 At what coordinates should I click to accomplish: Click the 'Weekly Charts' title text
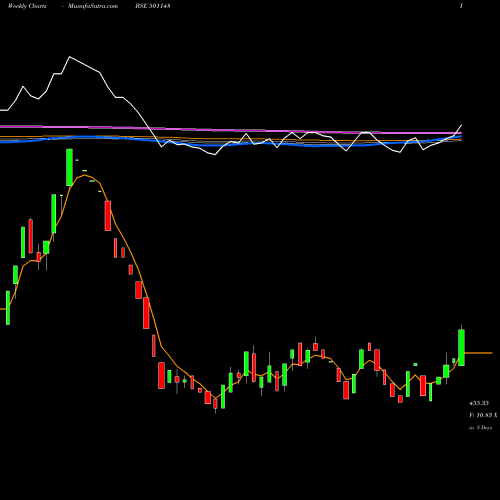click(27, 6)
